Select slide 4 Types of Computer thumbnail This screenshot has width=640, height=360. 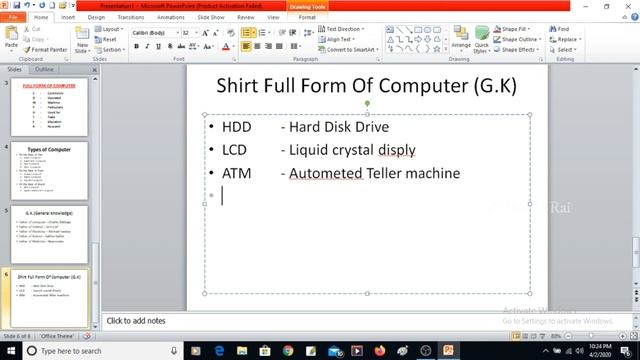click(x=49, y=171)
